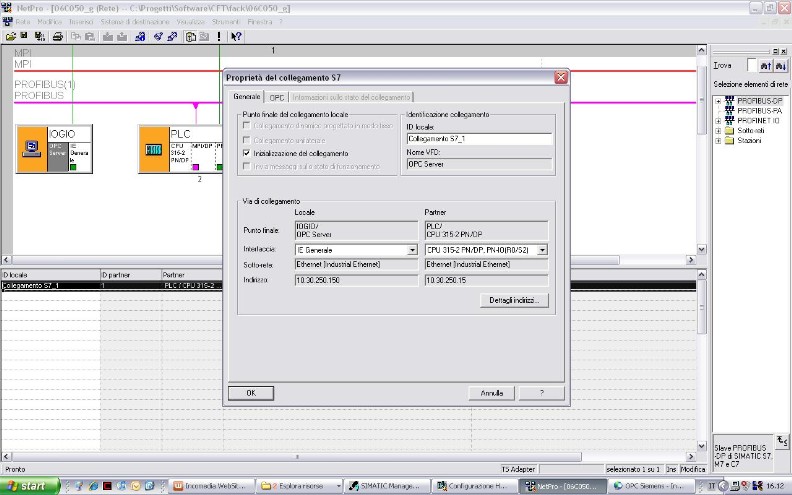Click the Open project folder toolbar icon
The width and height of the screenshot is (792, 495).
click(x=11, y=36)
